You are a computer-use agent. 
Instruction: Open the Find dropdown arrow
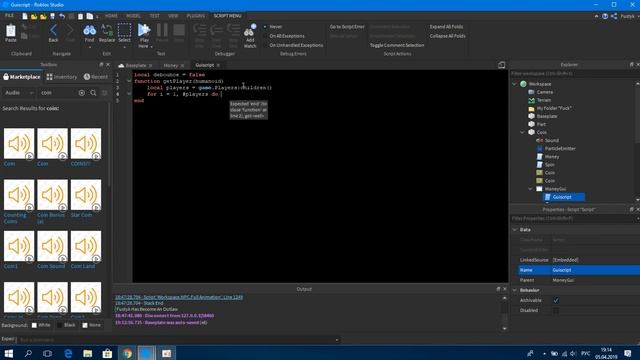[x=89, y=47]
